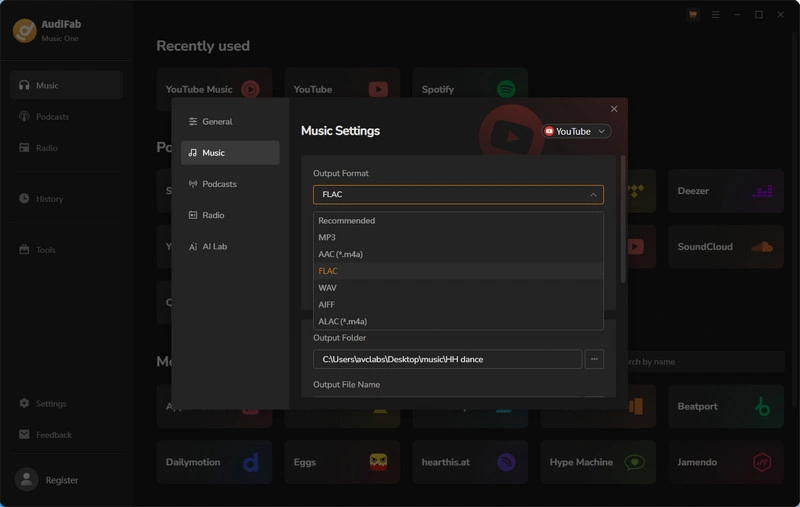The width and height of the screenshot is (800, 507).
Task: Open AI Lab settings tab
Action: coord(230,246)
